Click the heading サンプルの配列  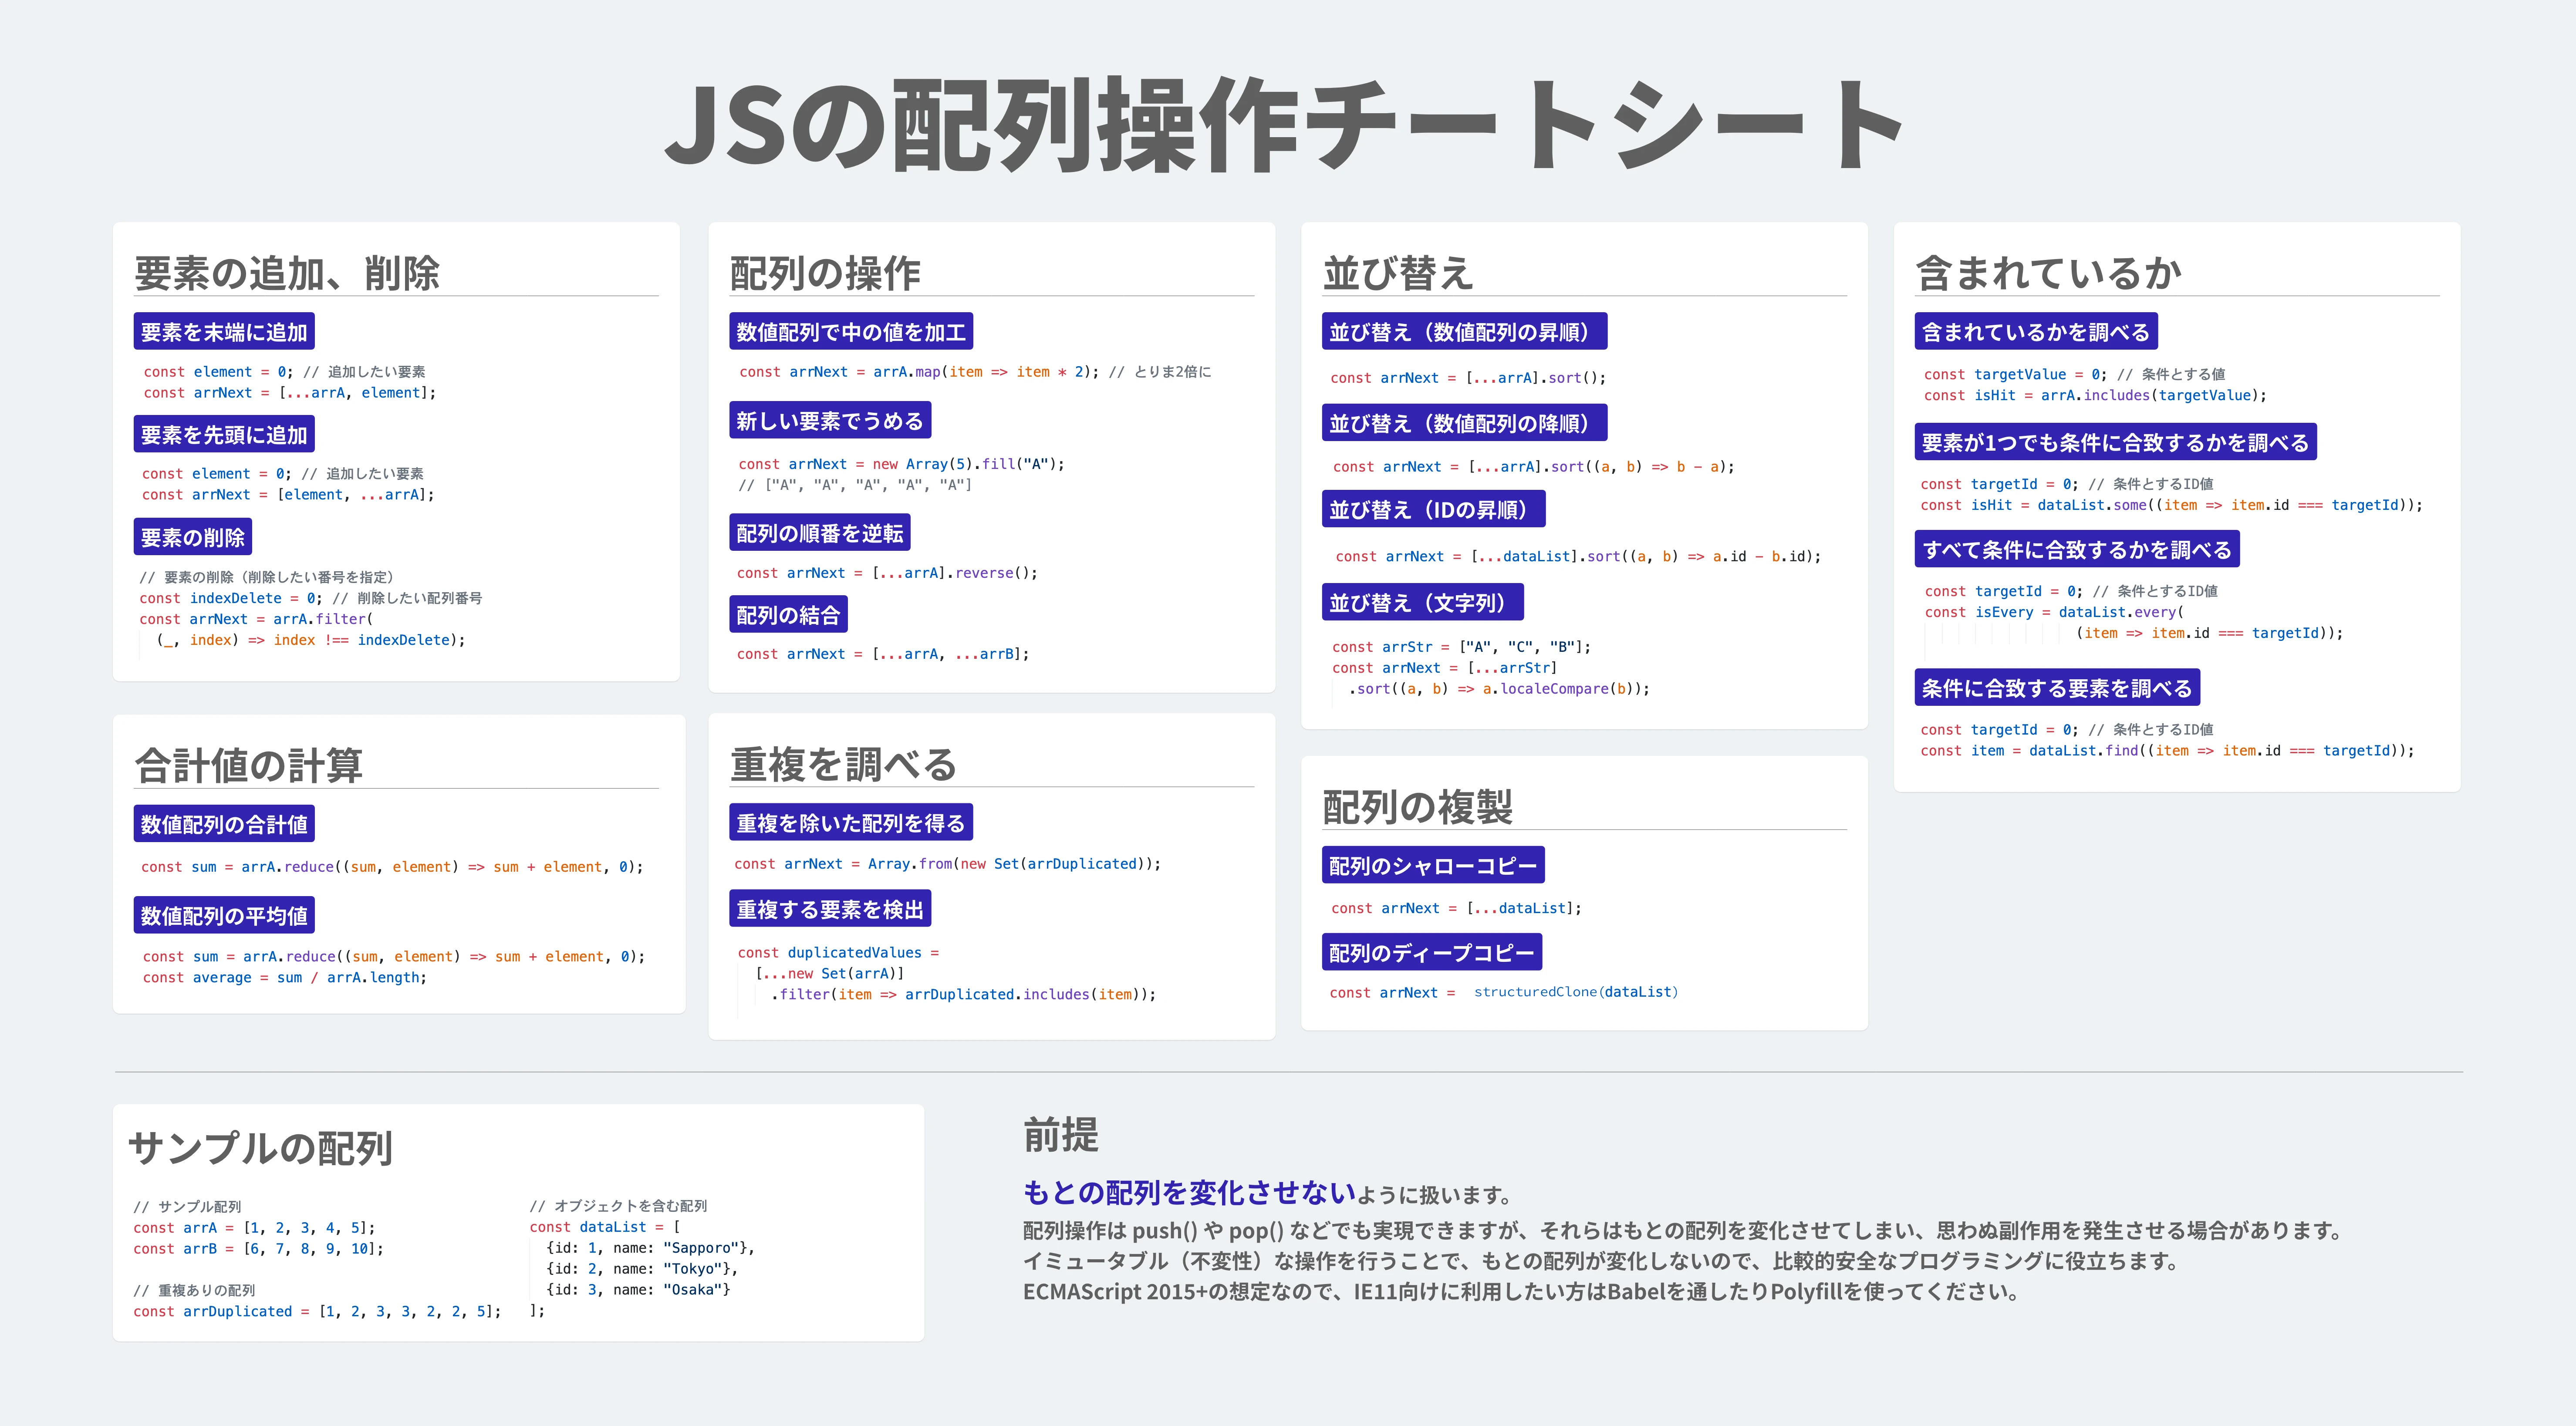click(261, 1148)
